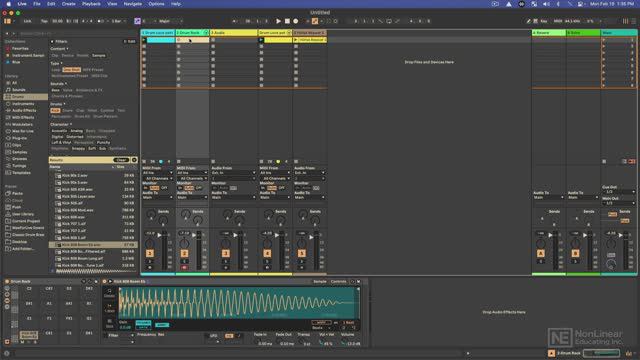This screenshot has width=640, height=360.
Task: Open Grooves category in browser
Action: [x=19, y=159]
